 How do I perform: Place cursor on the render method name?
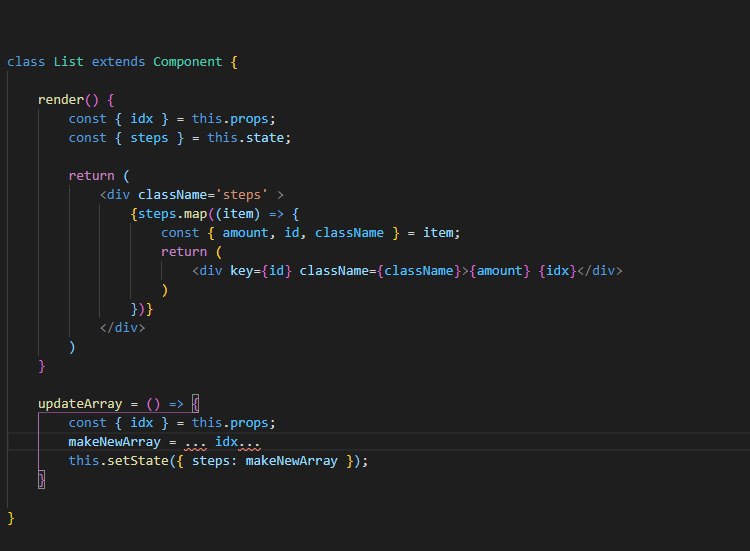point(61,99)
